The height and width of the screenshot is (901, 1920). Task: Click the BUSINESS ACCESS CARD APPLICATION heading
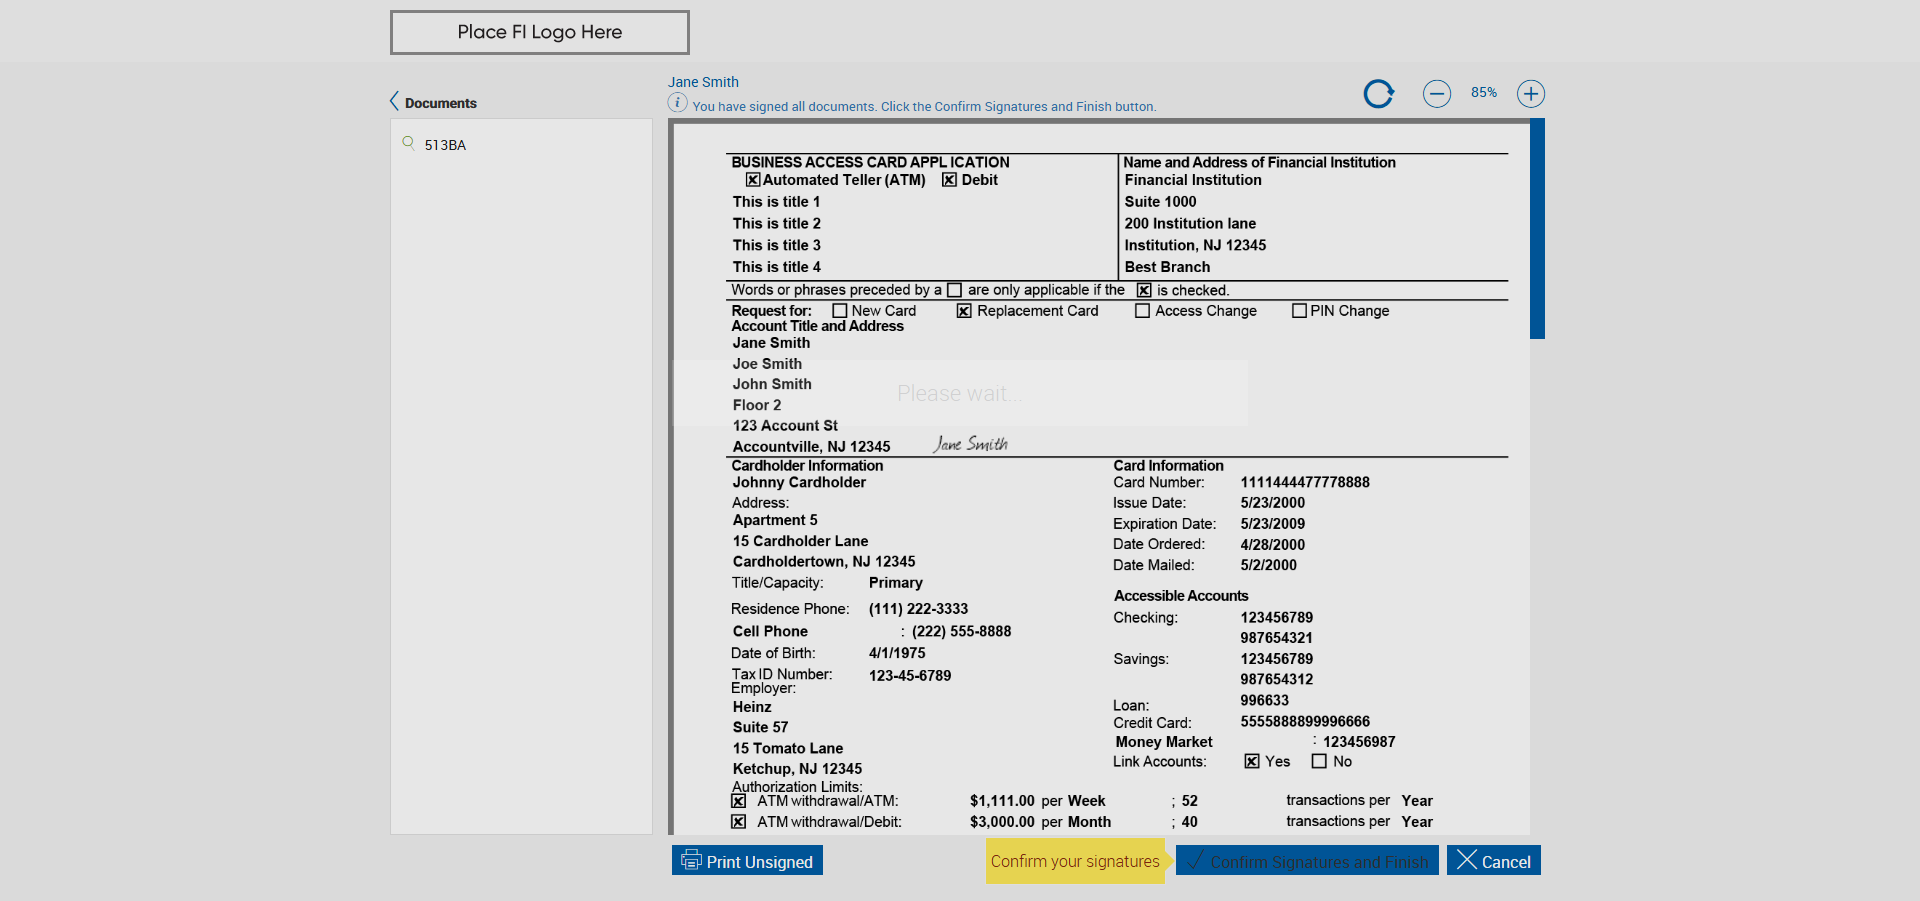[870, 162]
